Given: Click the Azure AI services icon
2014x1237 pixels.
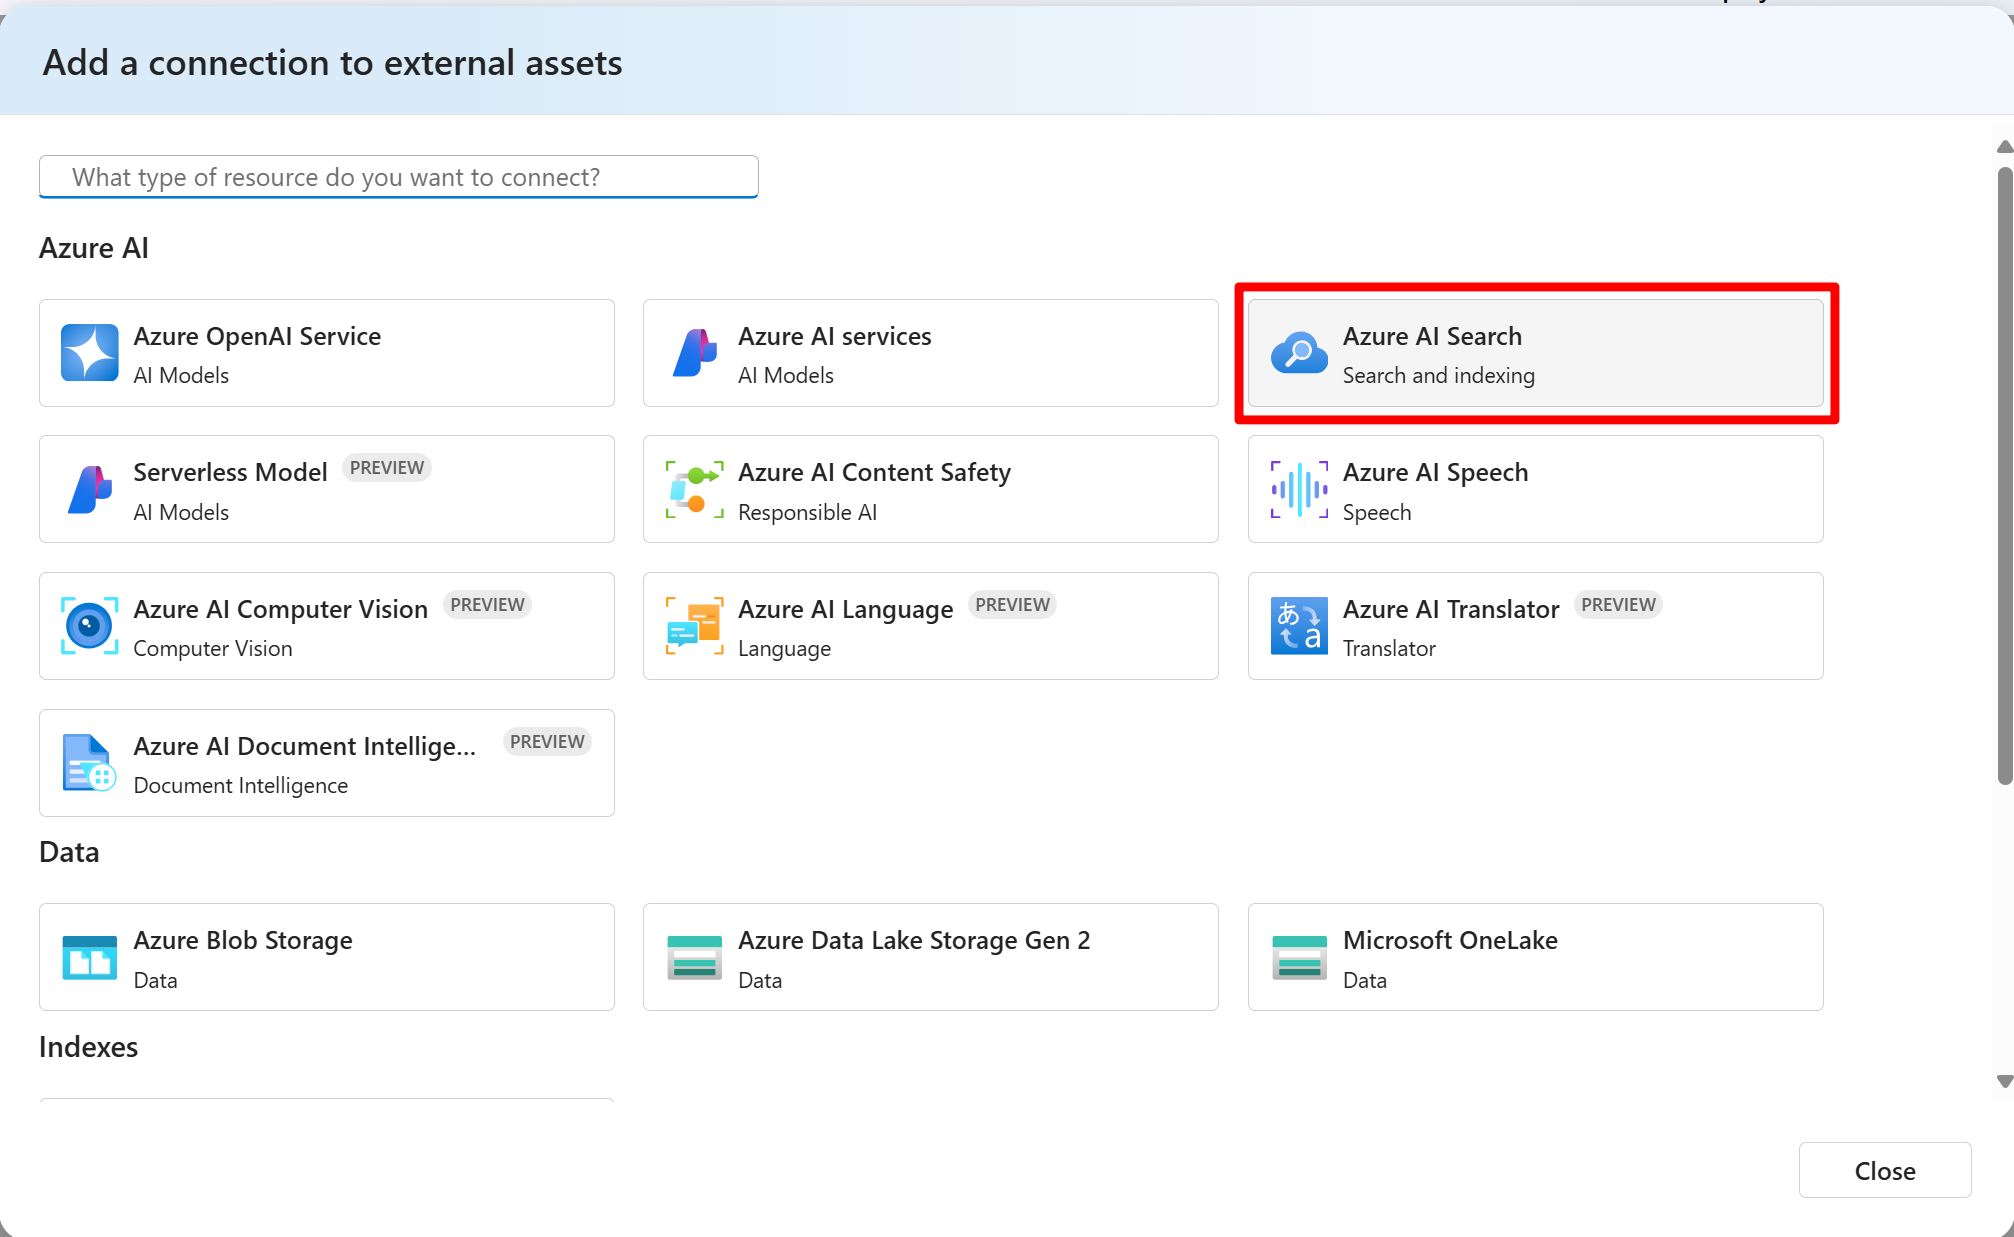Looking at the screenshot, I should [x=695, y=352].
